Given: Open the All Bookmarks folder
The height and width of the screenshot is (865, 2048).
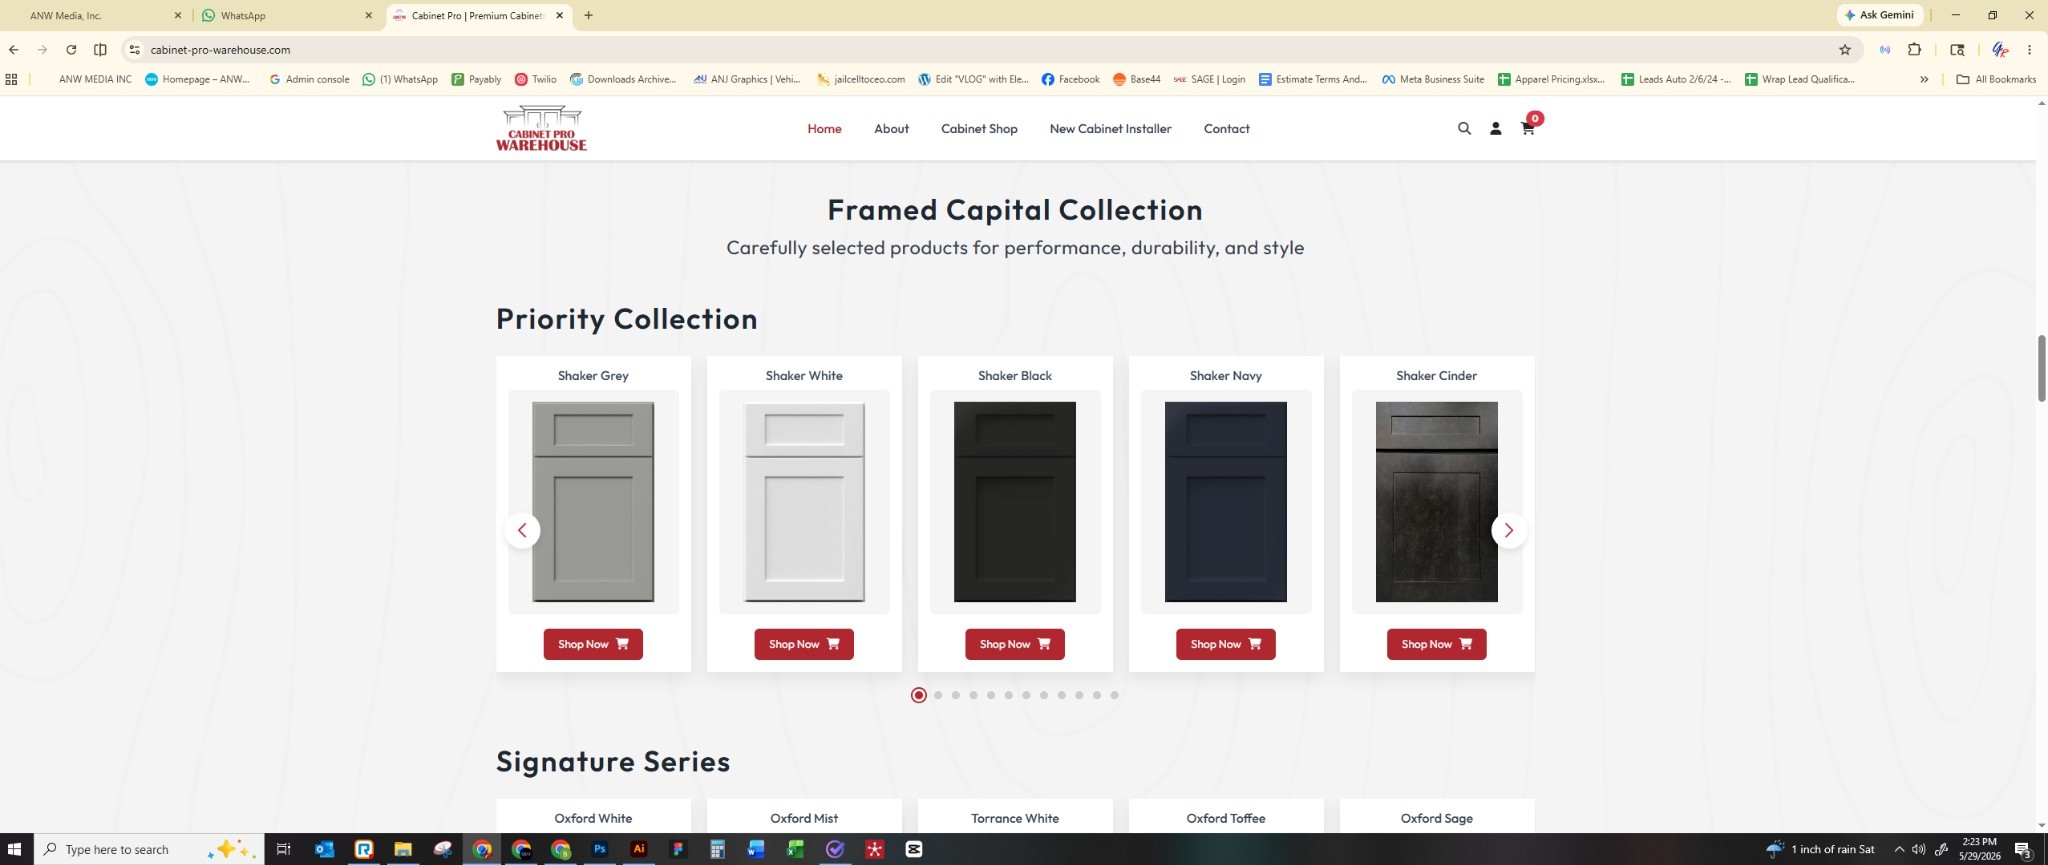Looking at the screenshot, I should pos(1996,79).
